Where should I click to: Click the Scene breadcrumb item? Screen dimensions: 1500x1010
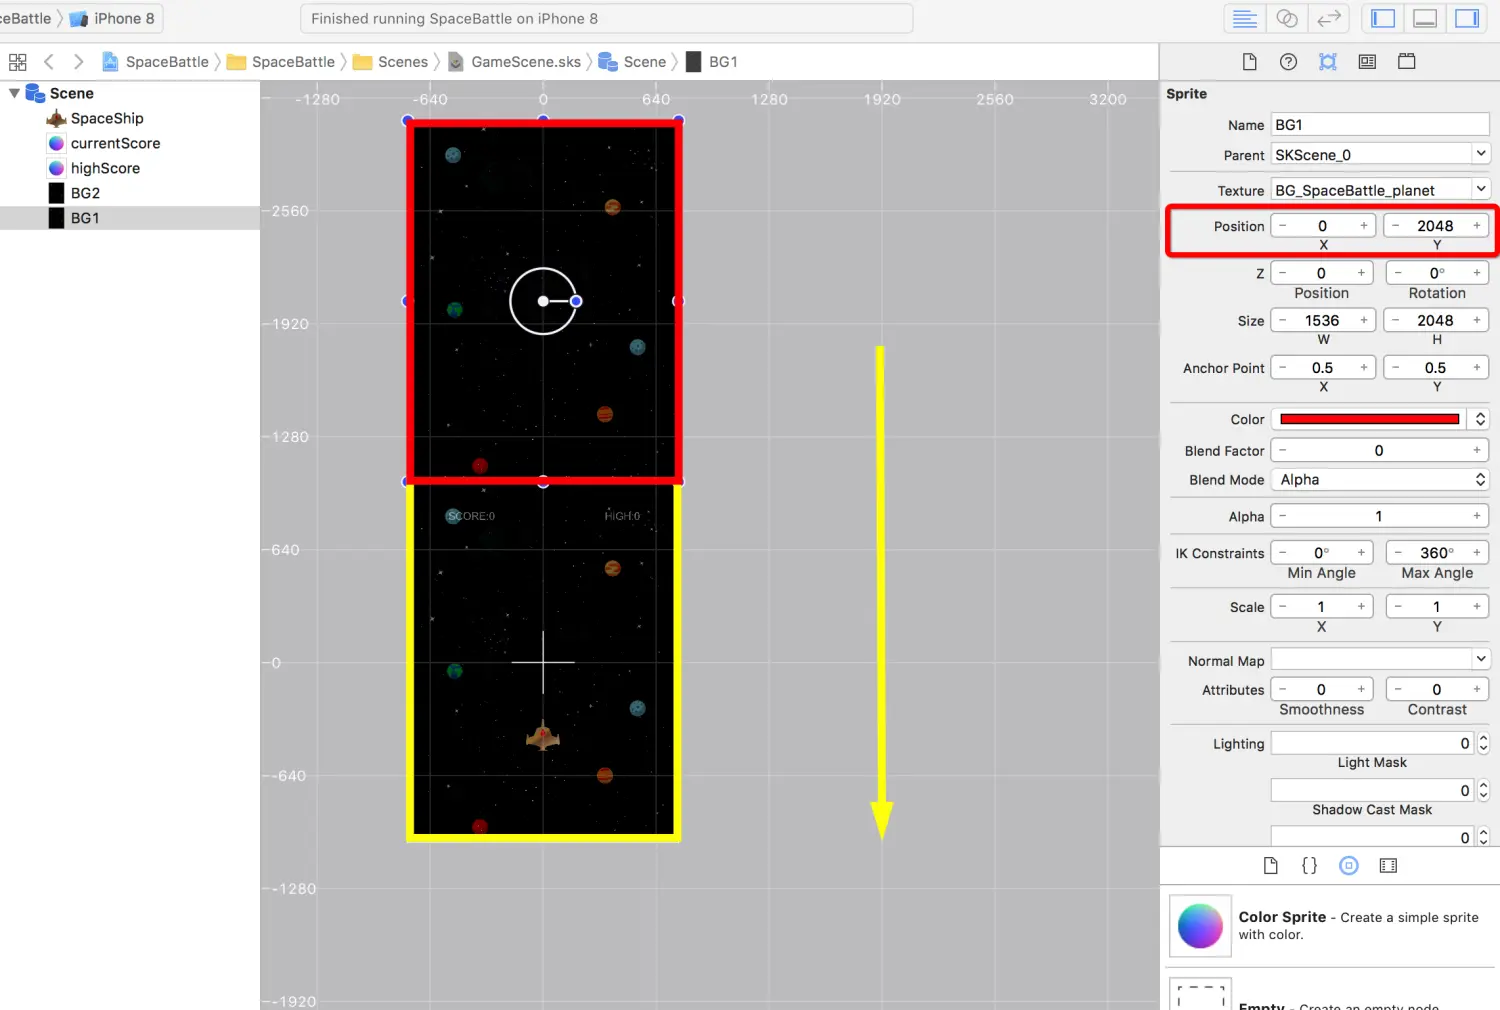[632, 62]
